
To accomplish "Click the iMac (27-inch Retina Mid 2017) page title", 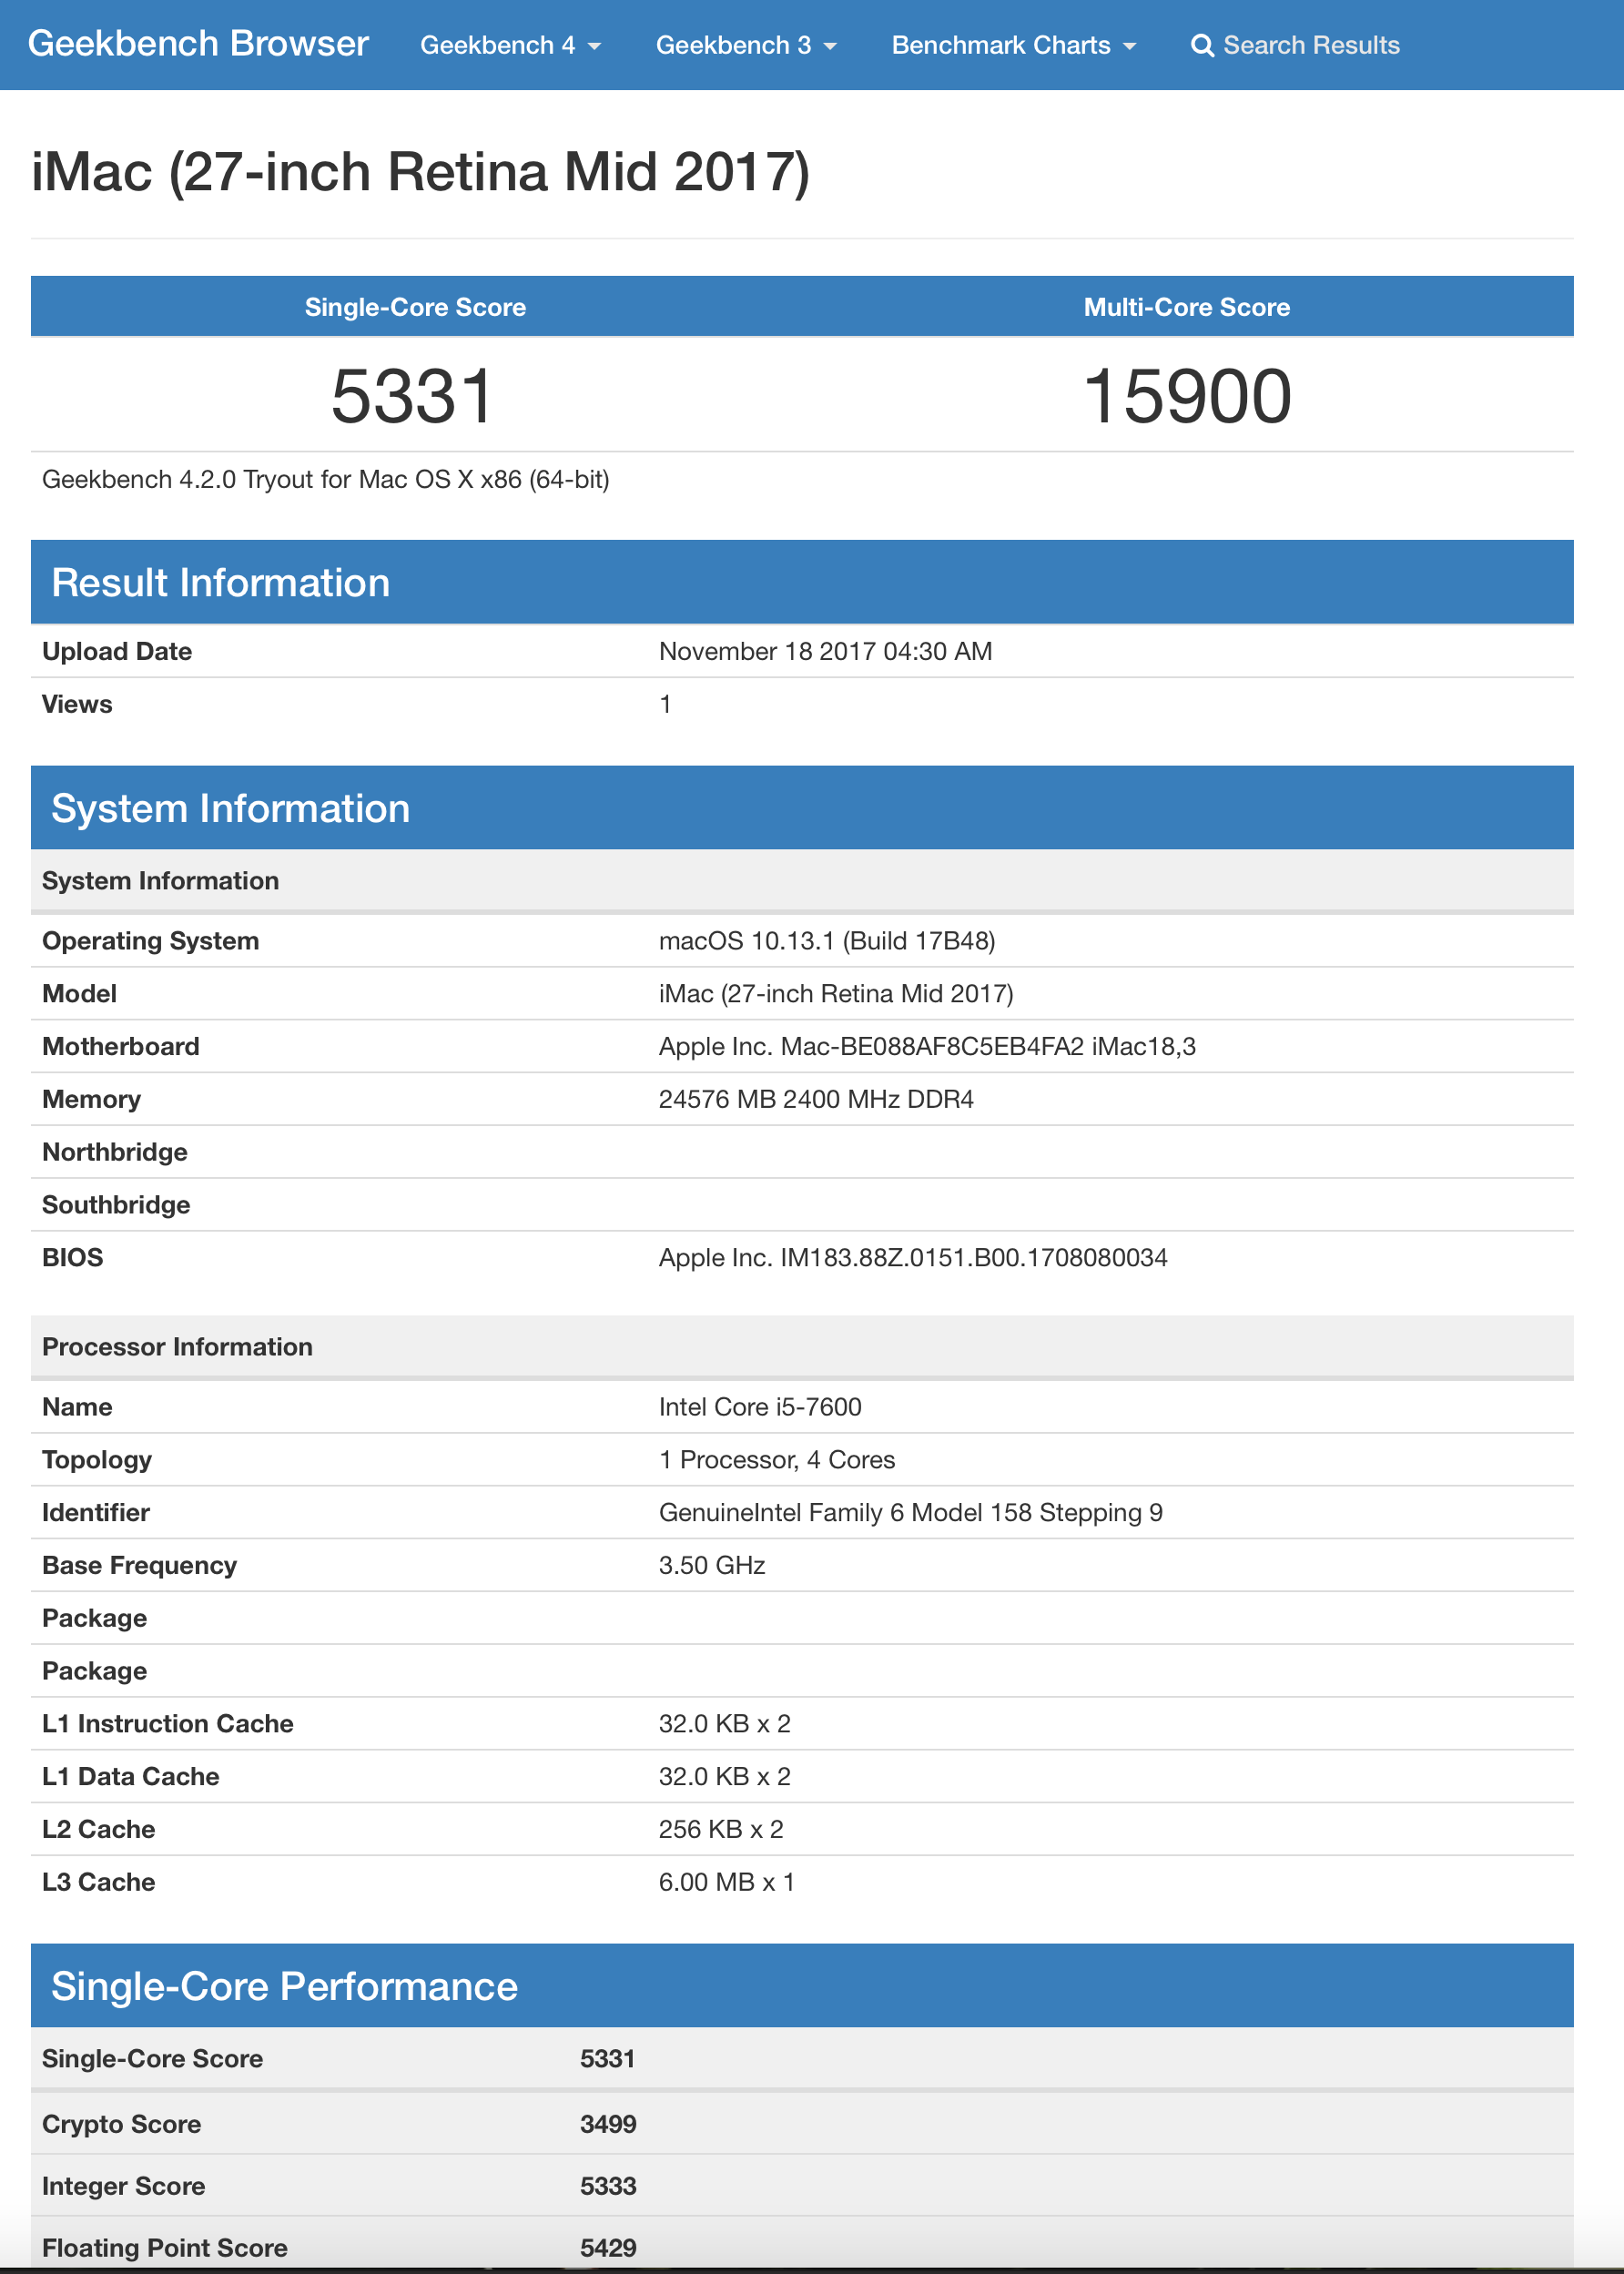I will (x=420, y=172).
